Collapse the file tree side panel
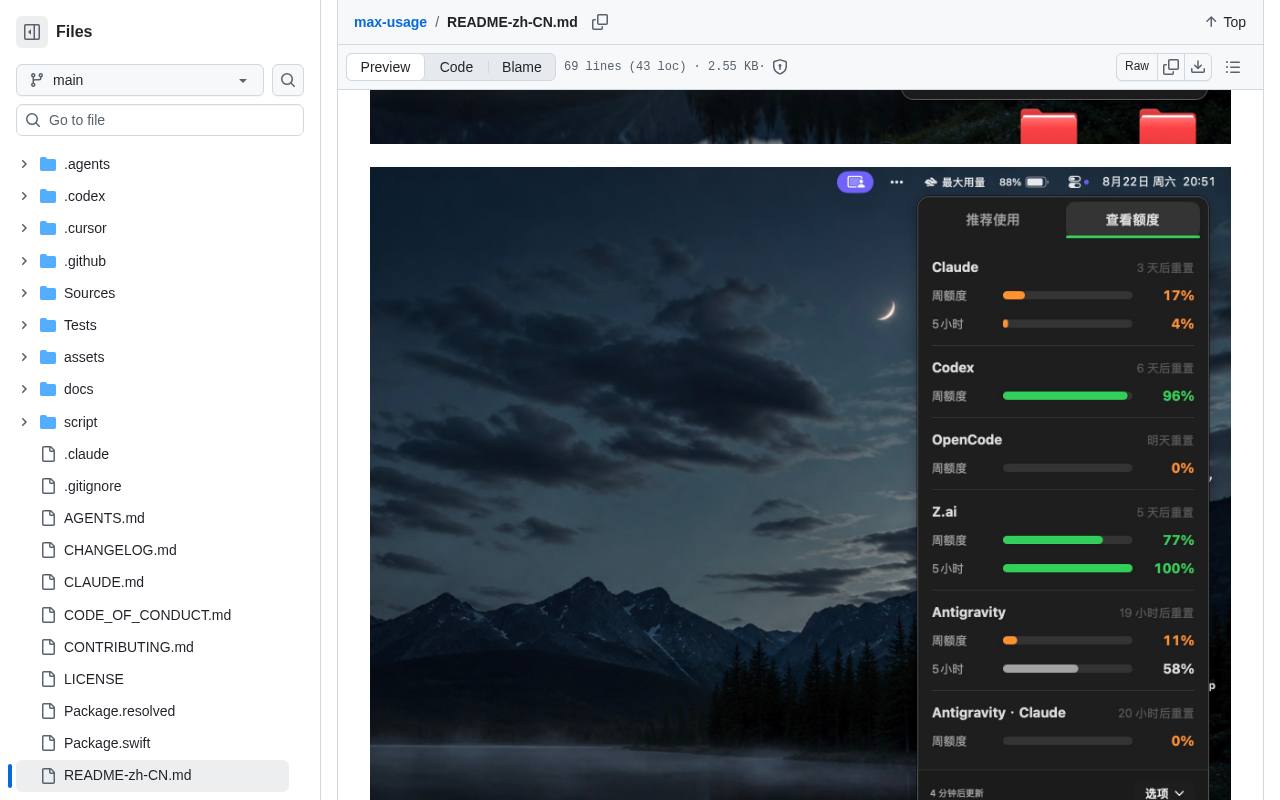Viewport: 1280px width, 800px height. 32,32
